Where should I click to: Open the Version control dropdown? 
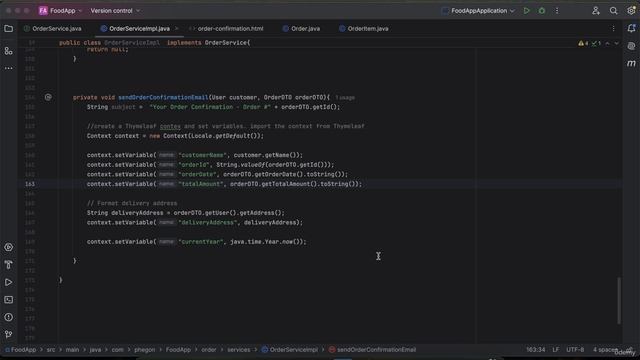[115, 11]
